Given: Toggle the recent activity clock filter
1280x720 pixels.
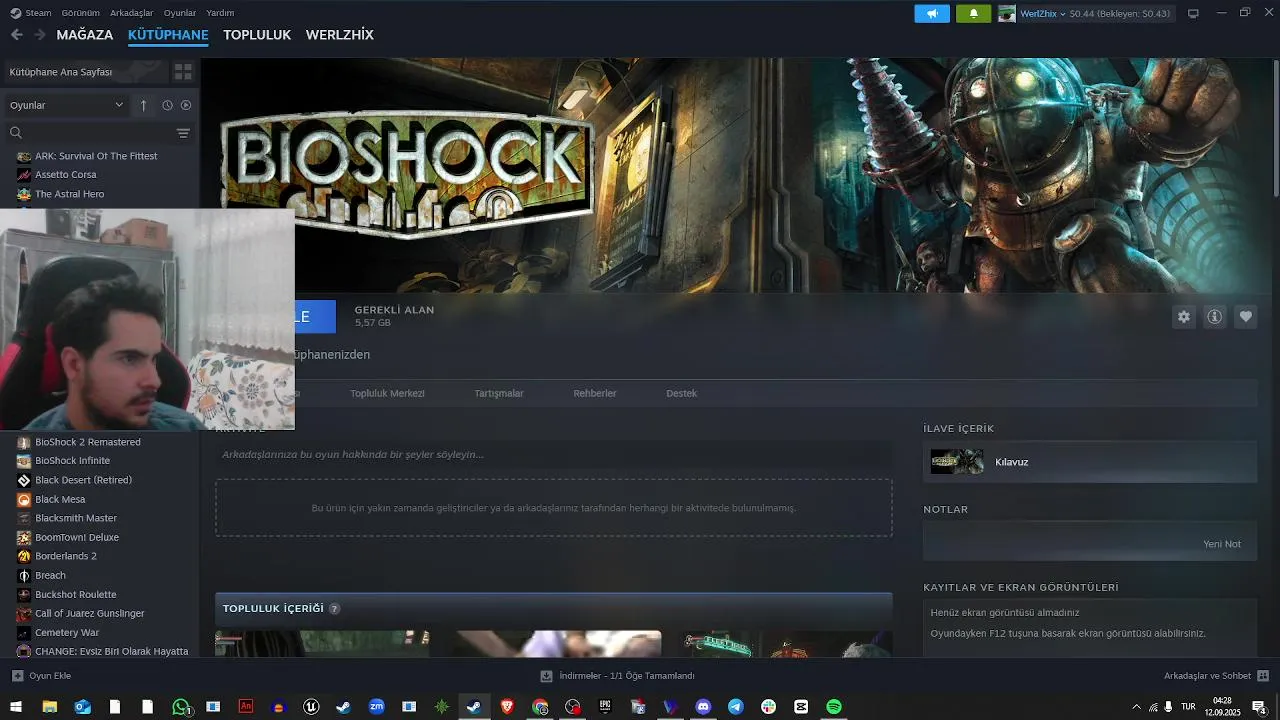Looking at the screenshot, I should tap(167, 105).
